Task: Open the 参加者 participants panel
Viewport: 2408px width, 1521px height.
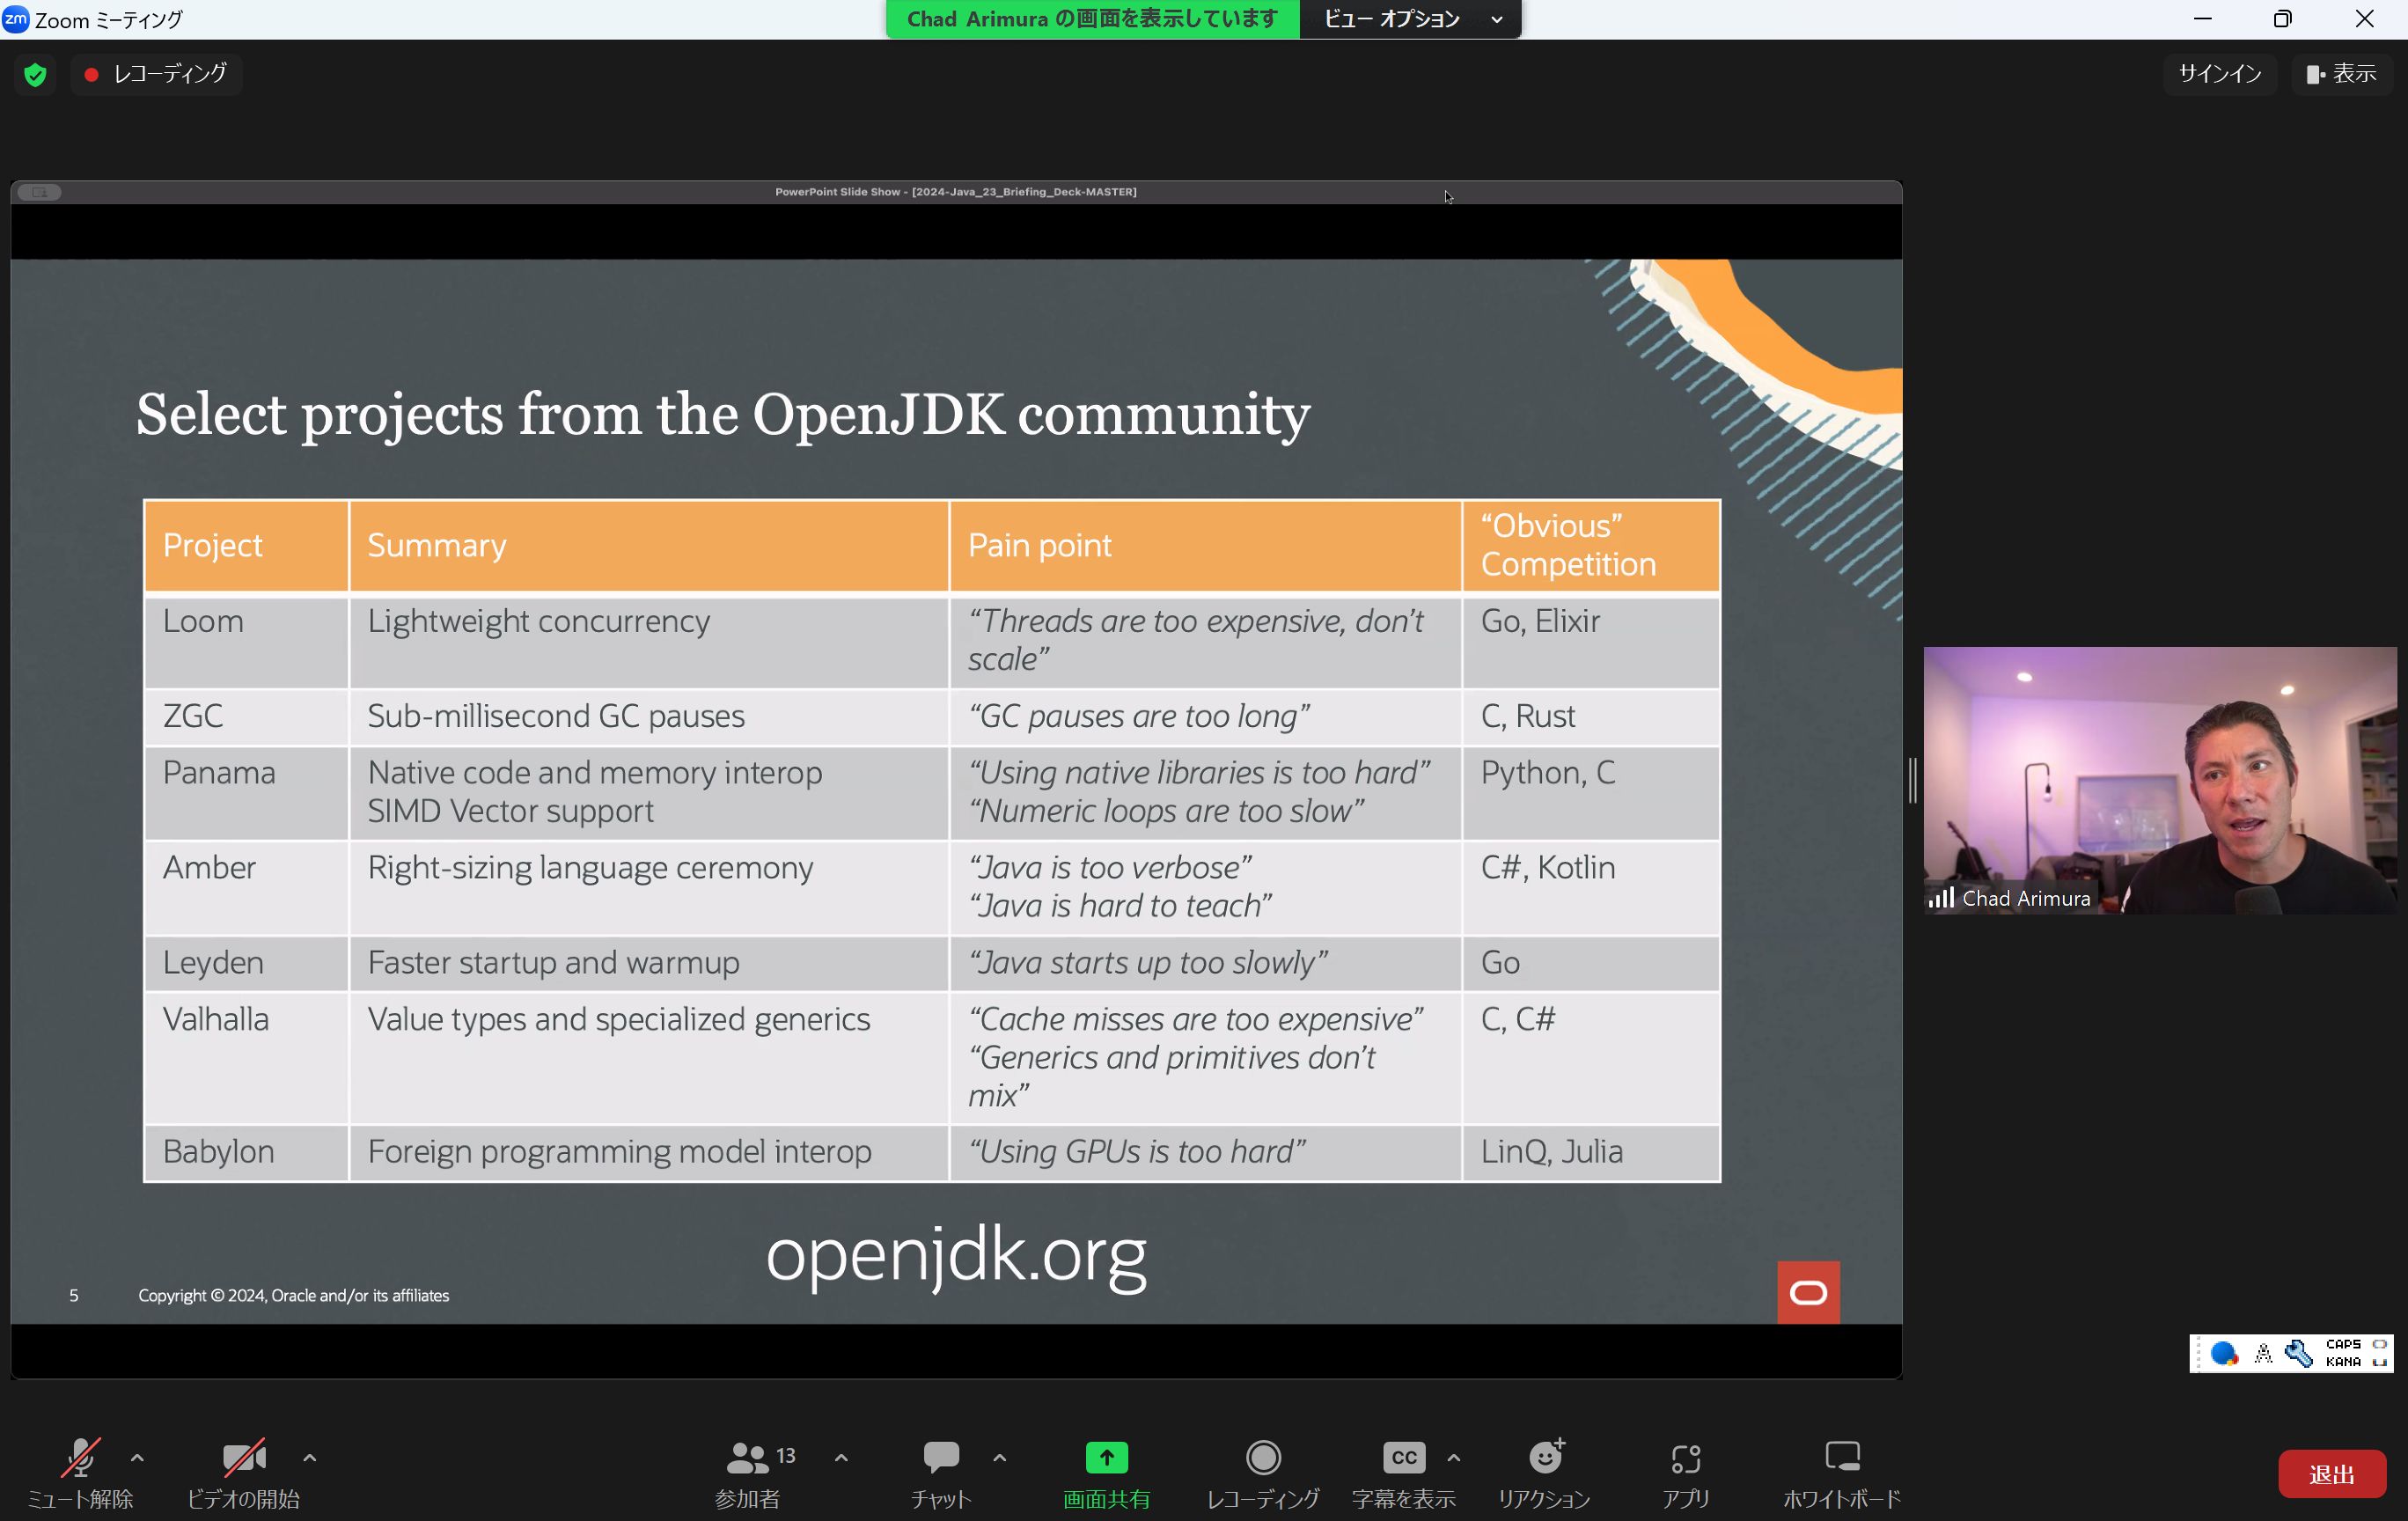Action: [x=748, y=1473]
